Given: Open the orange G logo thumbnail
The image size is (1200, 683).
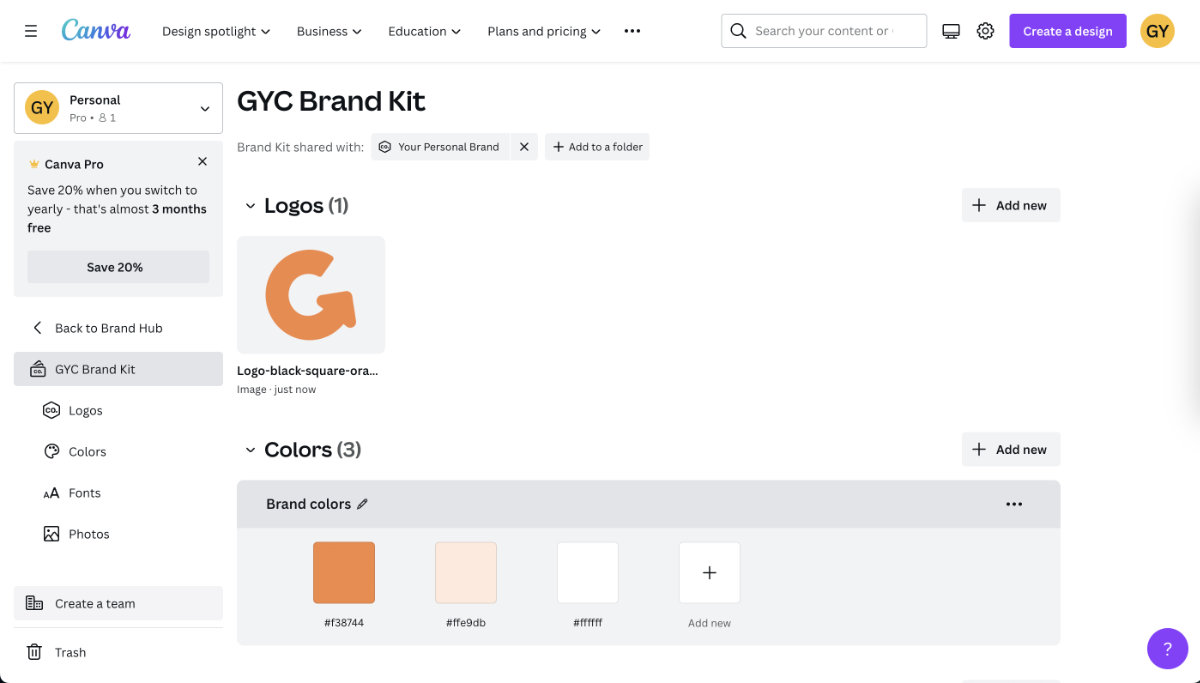Looking at the screenshot, I should tap(311, 295).
